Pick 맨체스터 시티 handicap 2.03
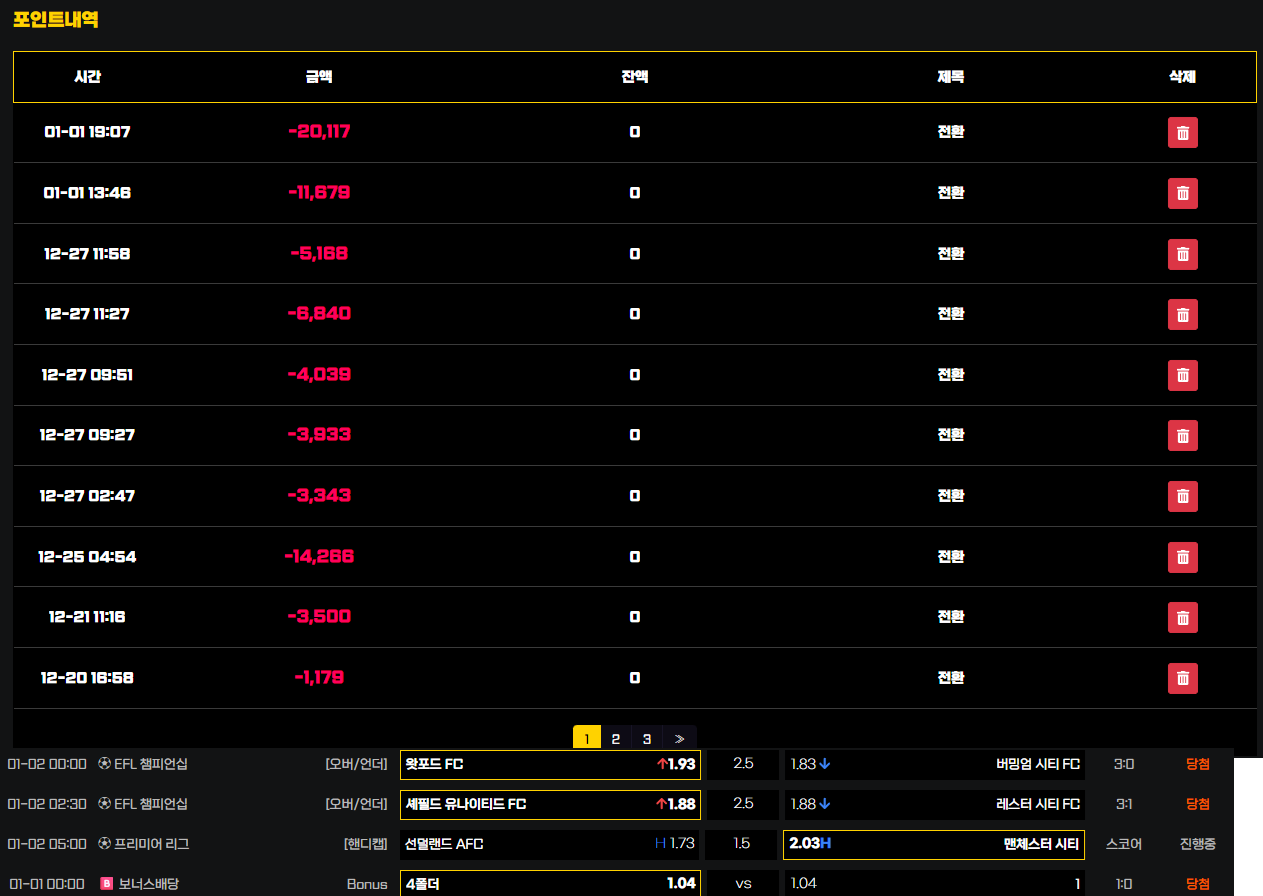Screen dimensions: 1263x896 coord(933,844)
